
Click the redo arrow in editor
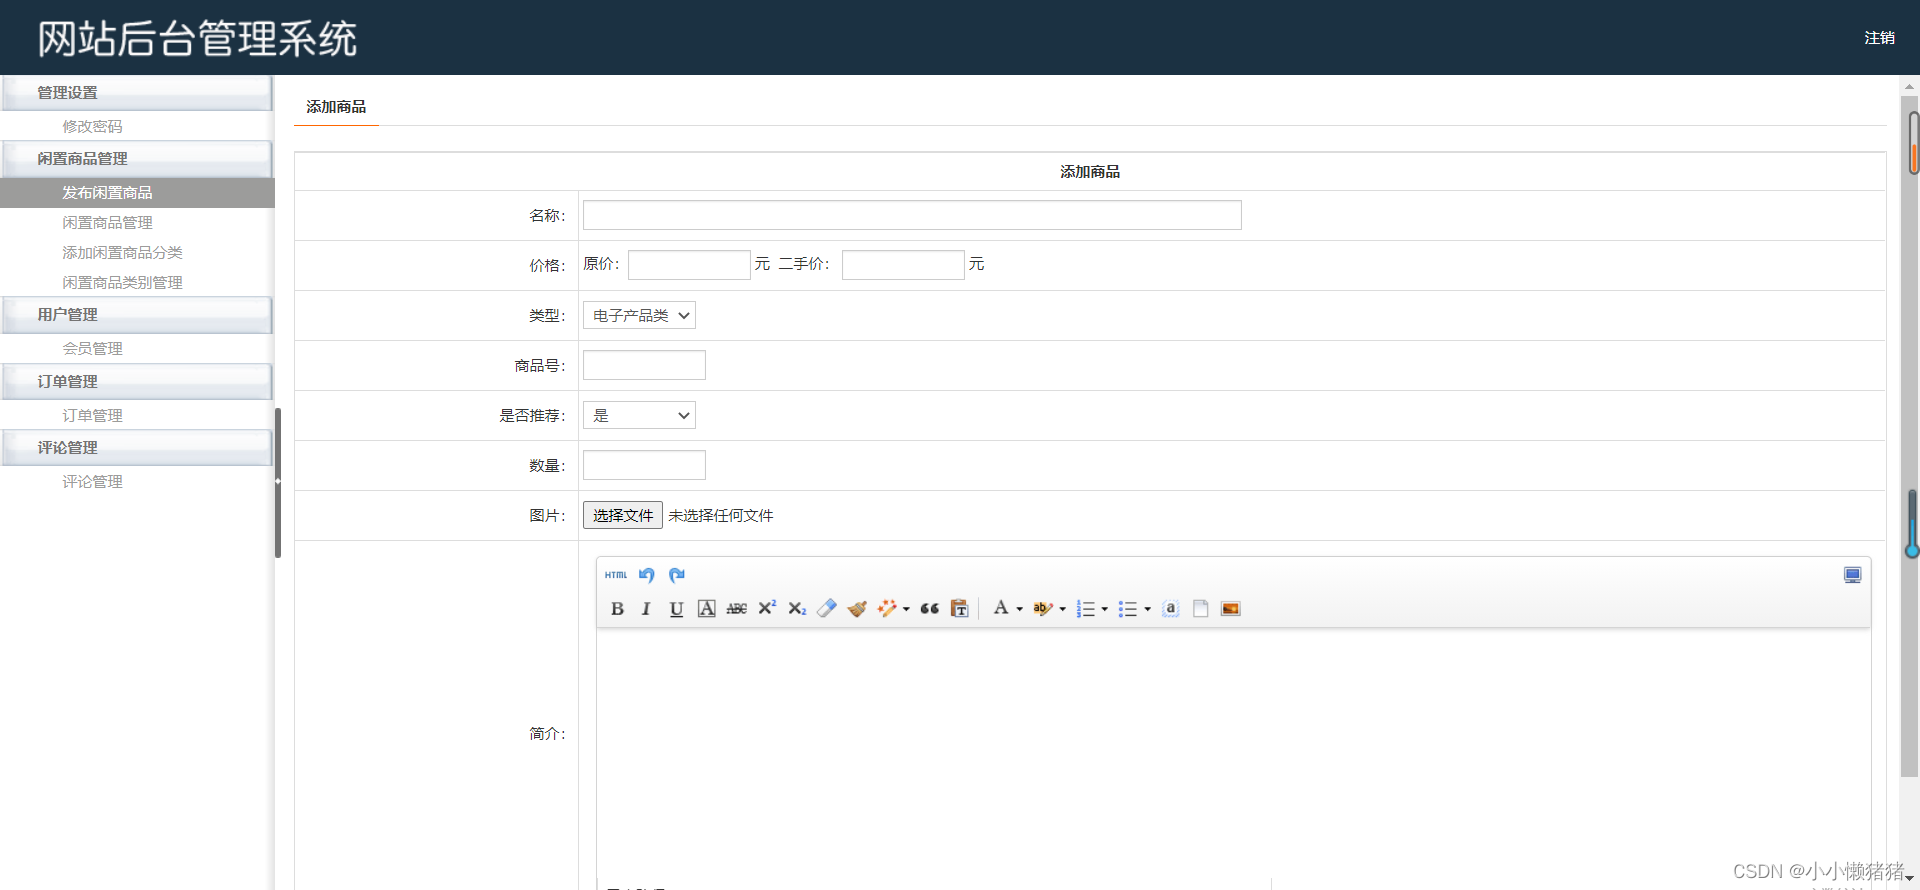click(677, 575)
